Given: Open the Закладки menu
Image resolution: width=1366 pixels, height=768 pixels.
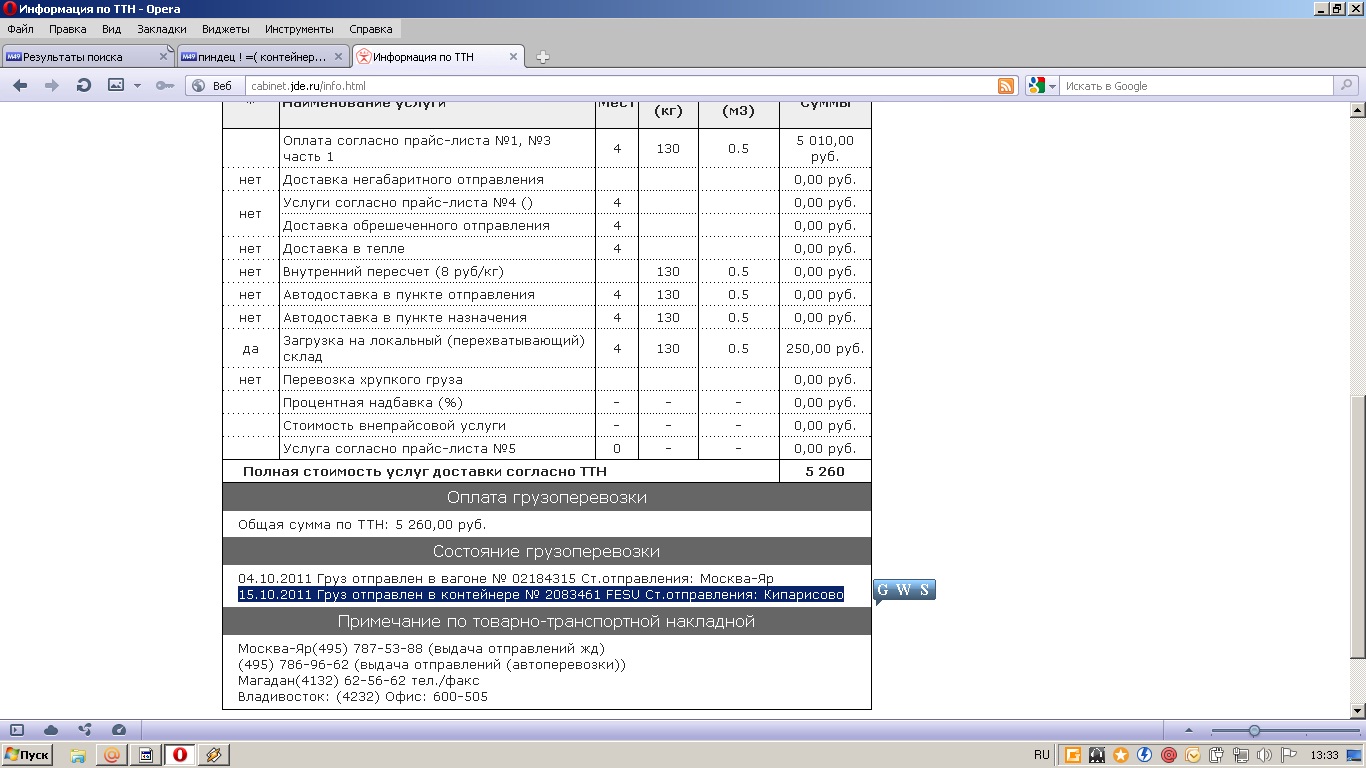Looking at the screenshot, I should point(161,29).
